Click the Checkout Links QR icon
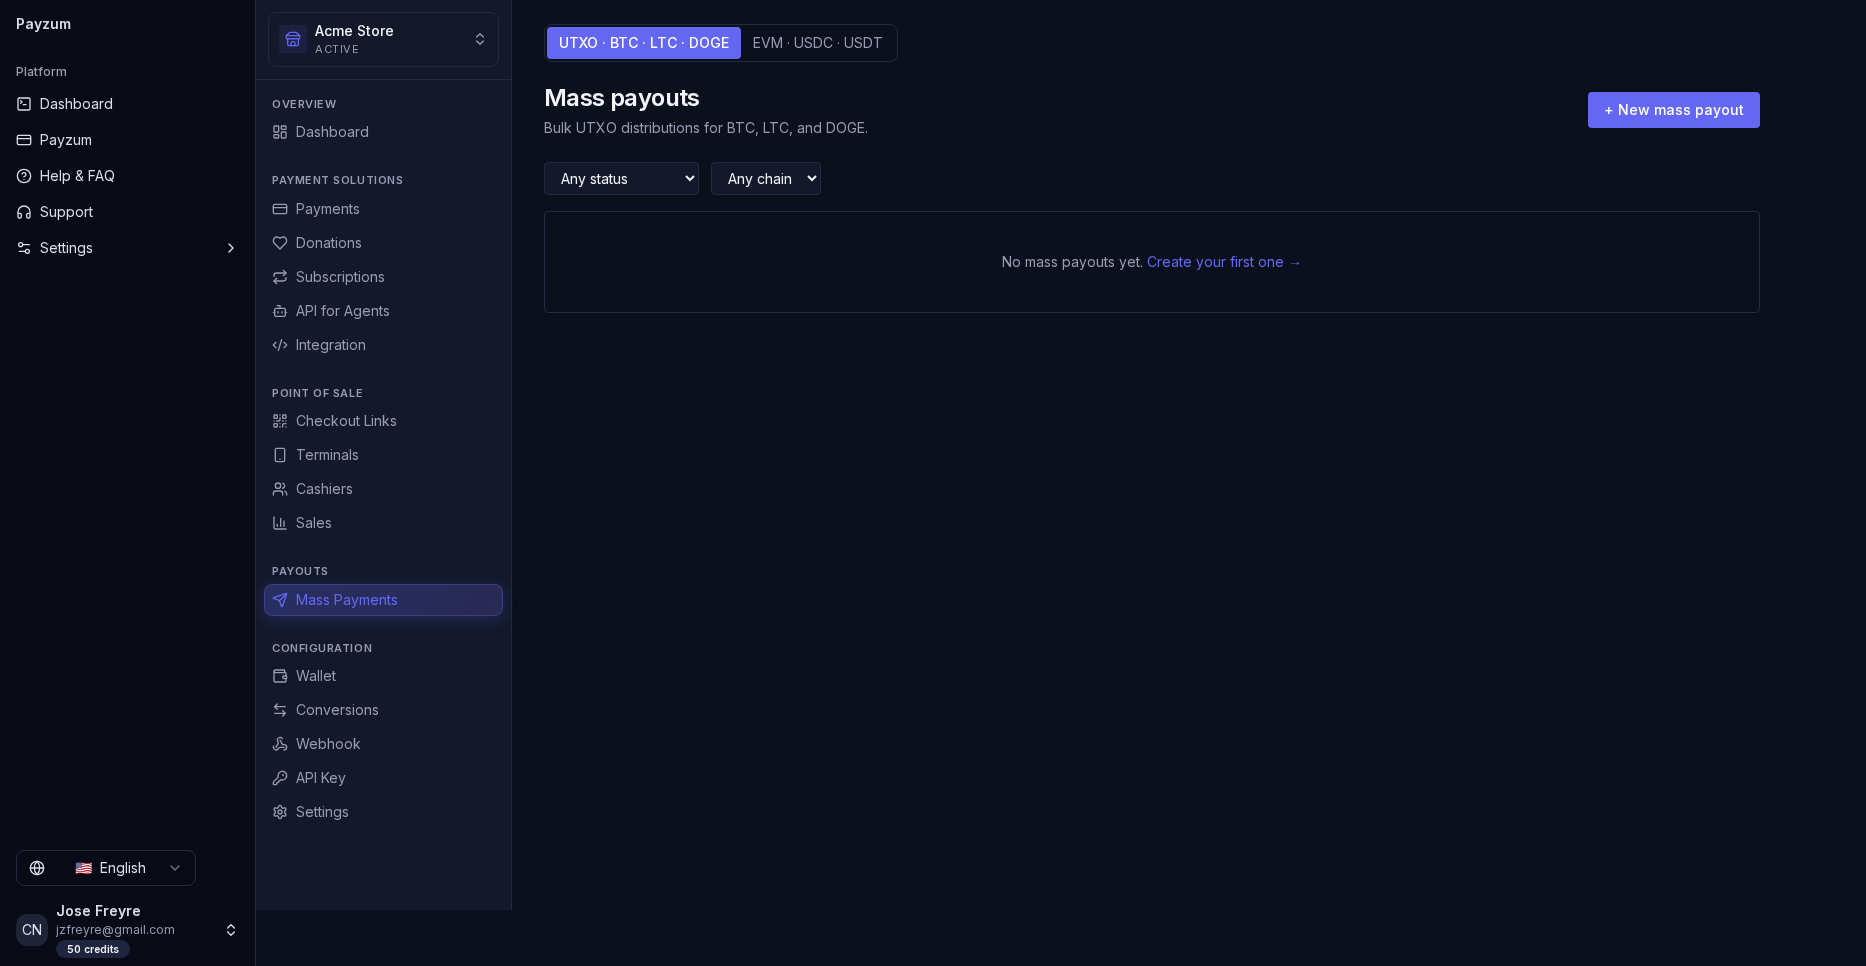Screen dimensions: 1866x966 click(x=280, y=421)
